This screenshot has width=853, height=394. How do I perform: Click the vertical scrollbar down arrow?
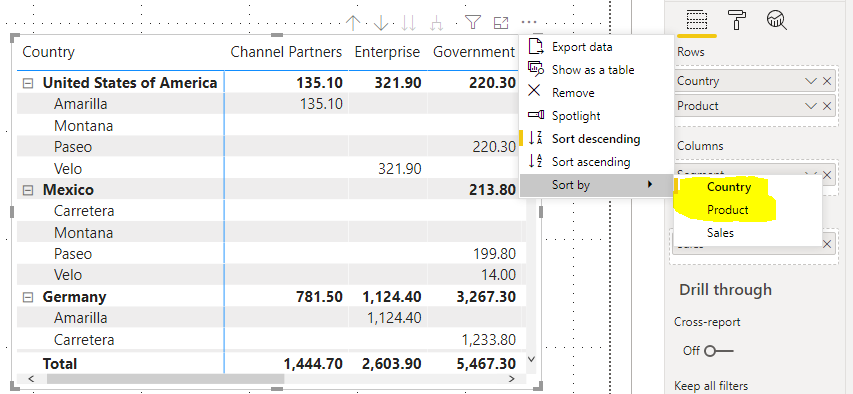click(x=532, y=360)
